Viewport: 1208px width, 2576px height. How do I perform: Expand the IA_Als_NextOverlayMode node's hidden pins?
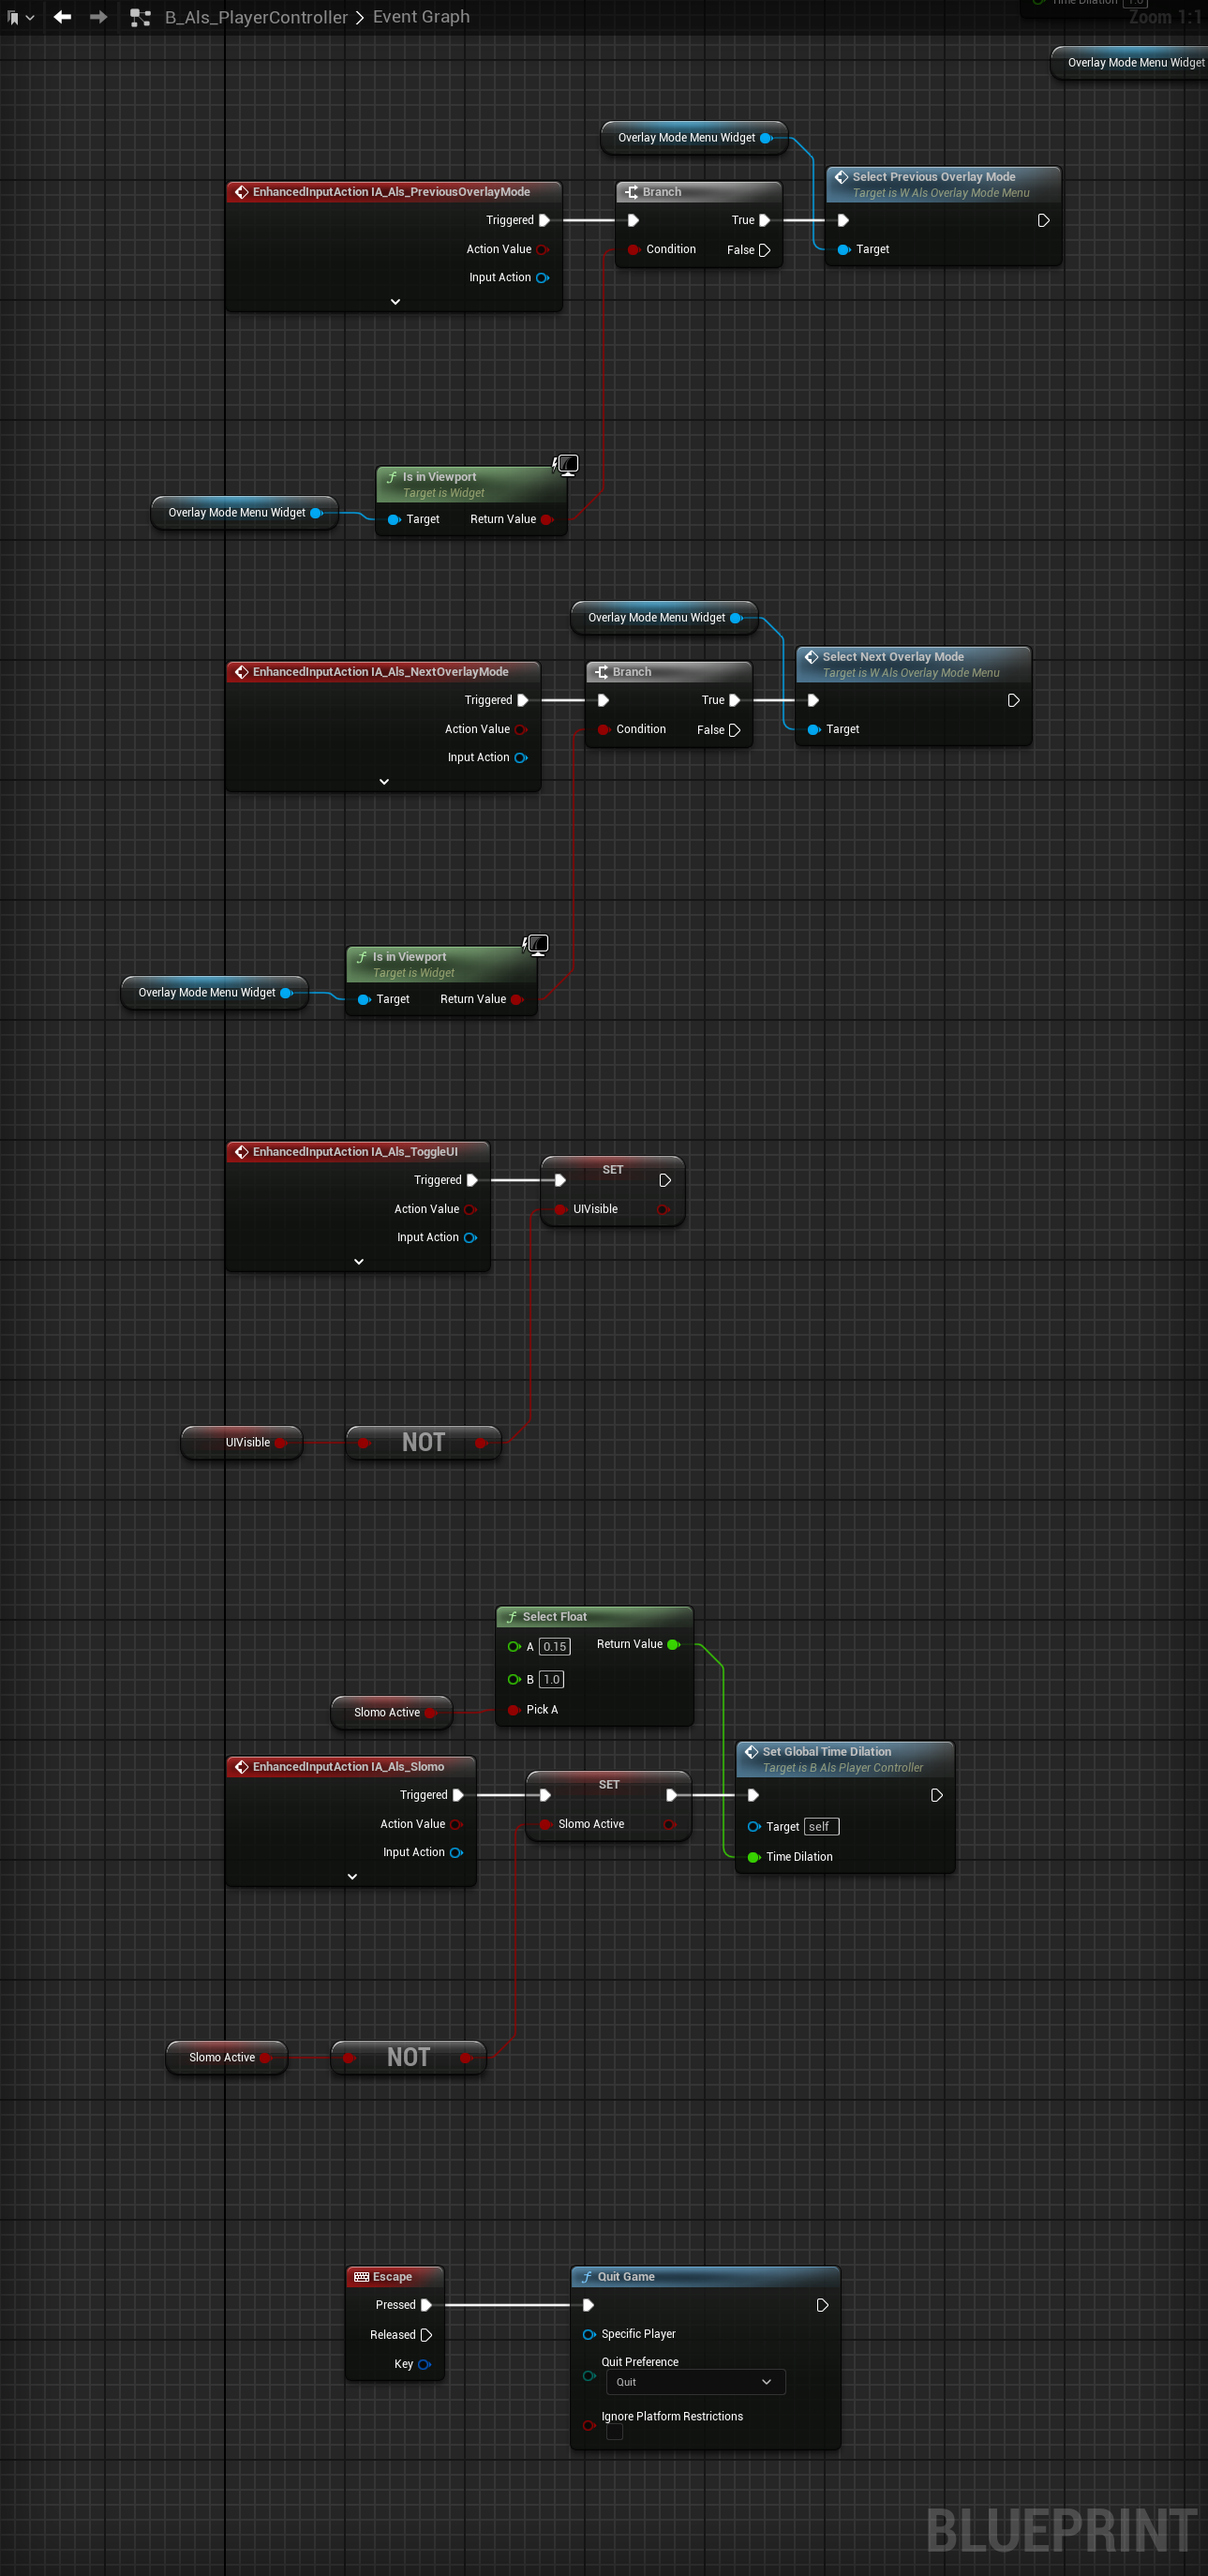pos(384,781)
